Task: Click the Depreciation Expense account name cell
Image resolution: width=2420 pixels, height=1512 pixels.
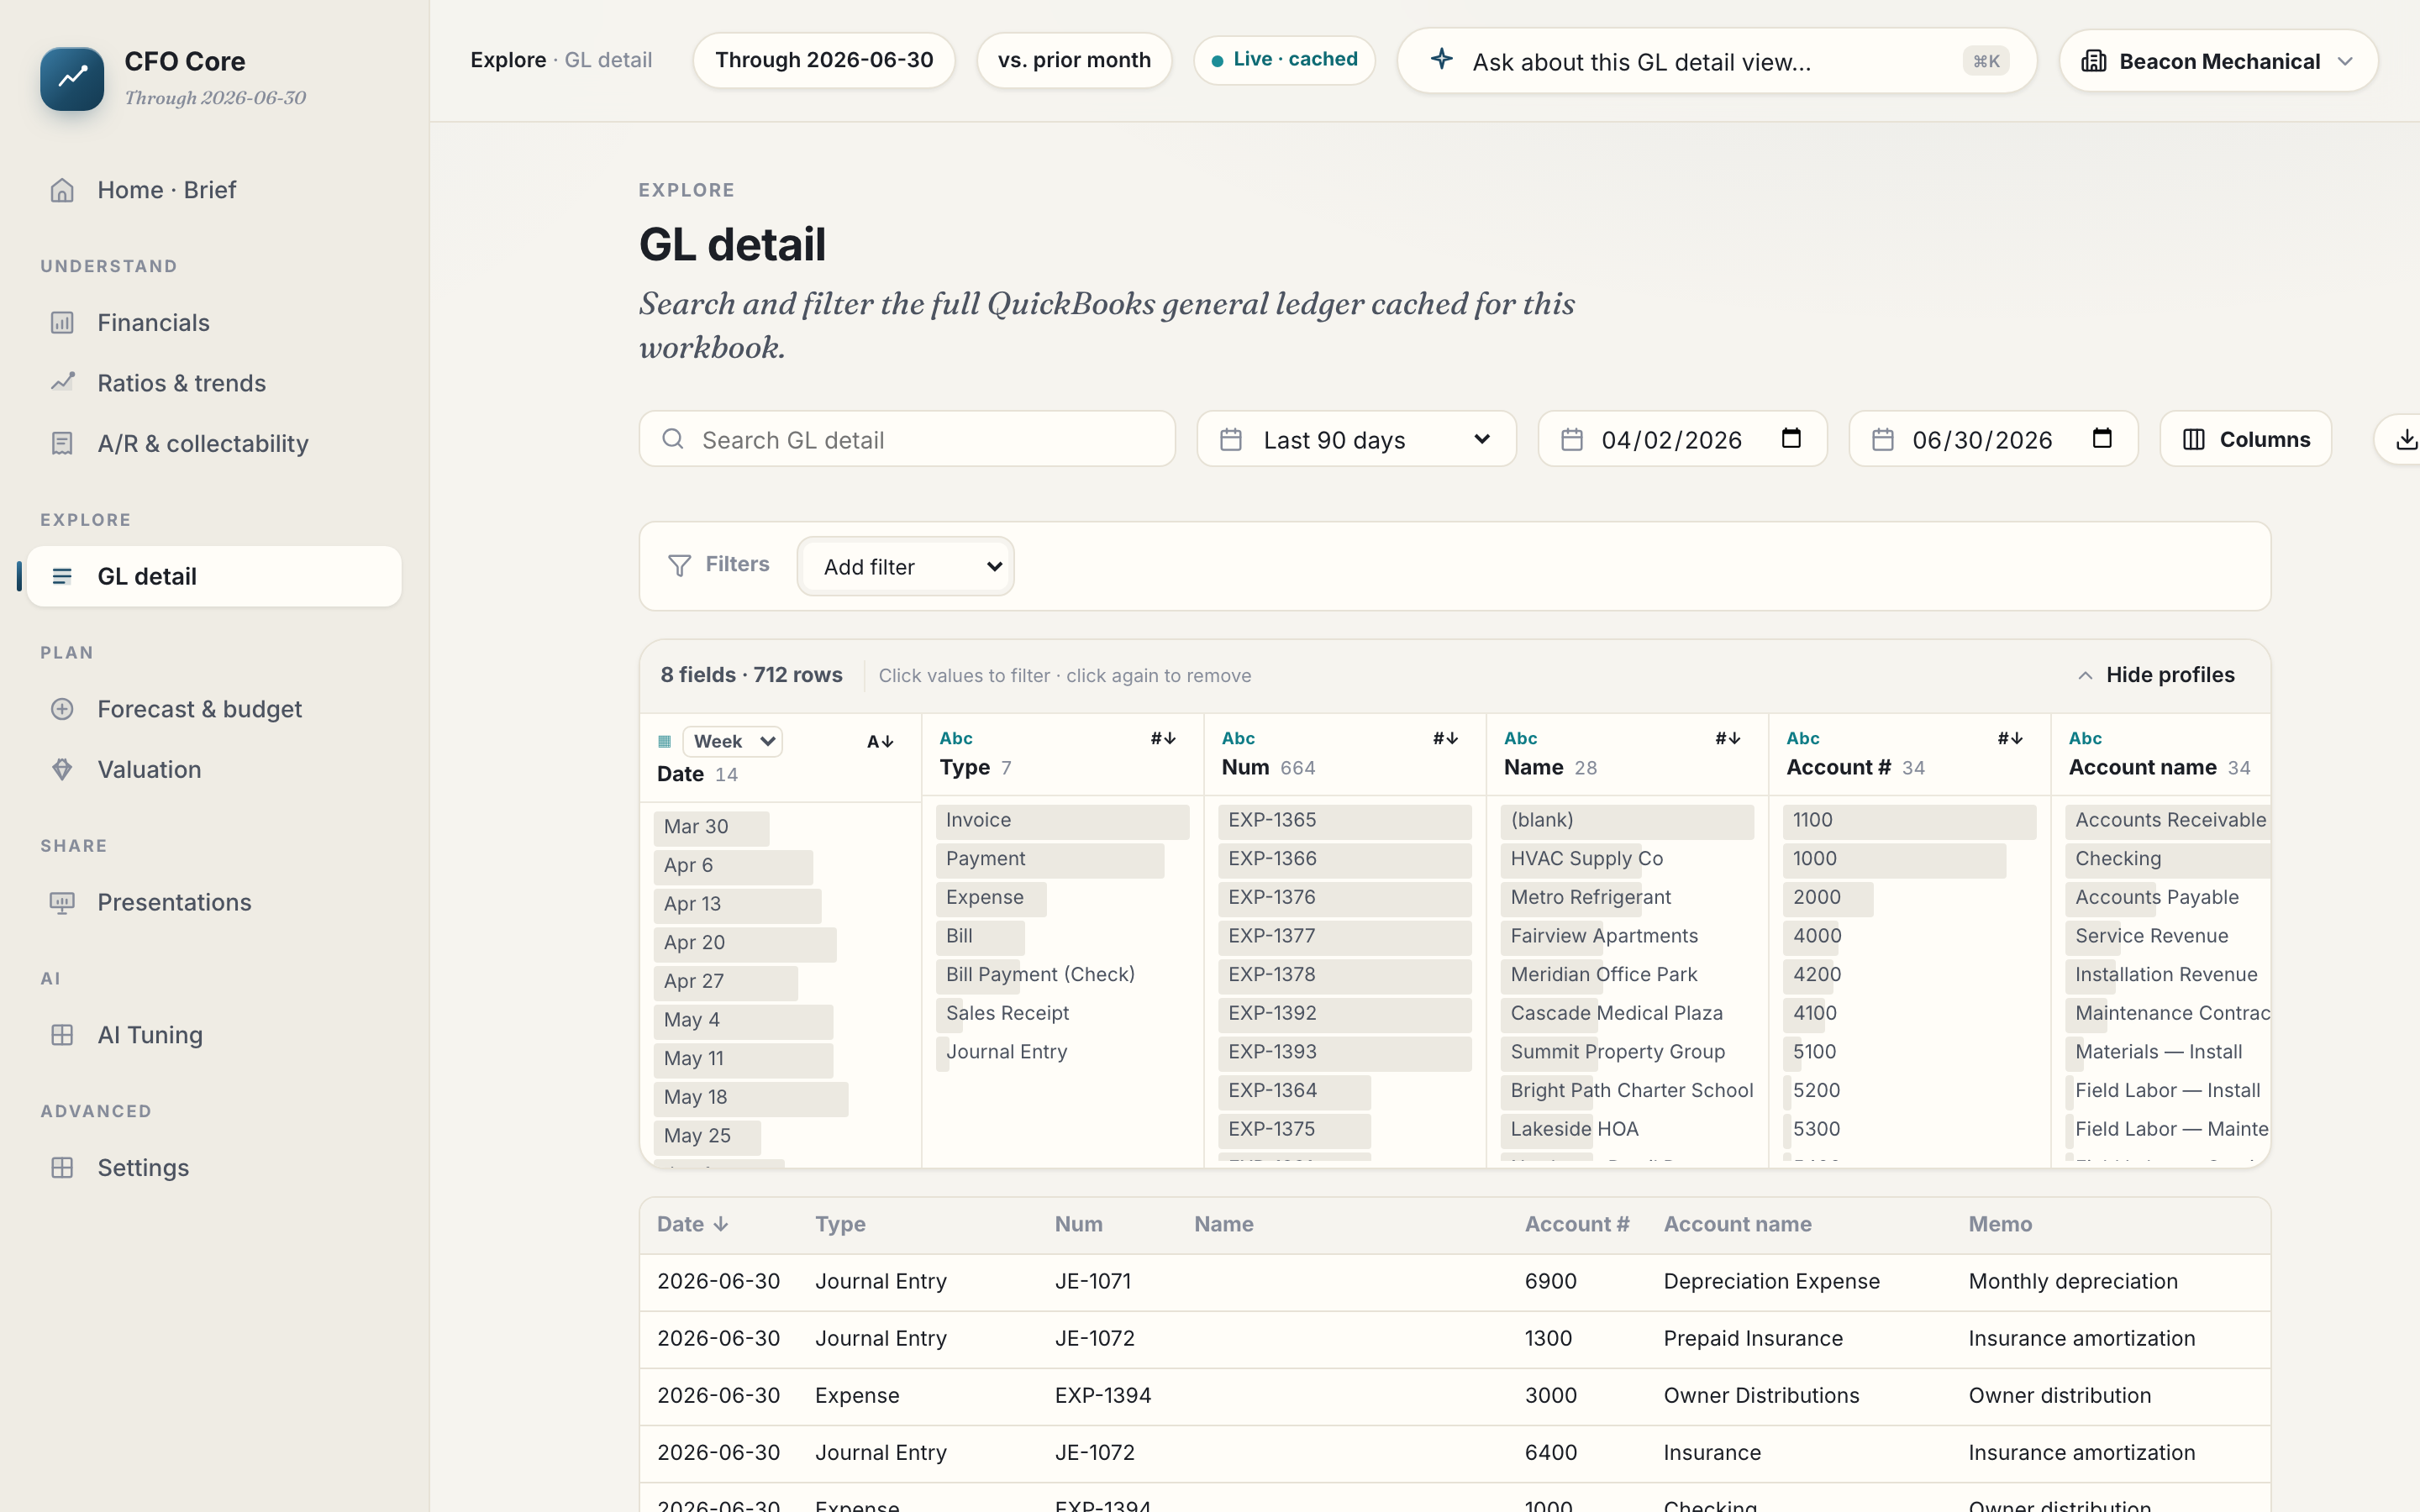Action: coord(1771,1282)
